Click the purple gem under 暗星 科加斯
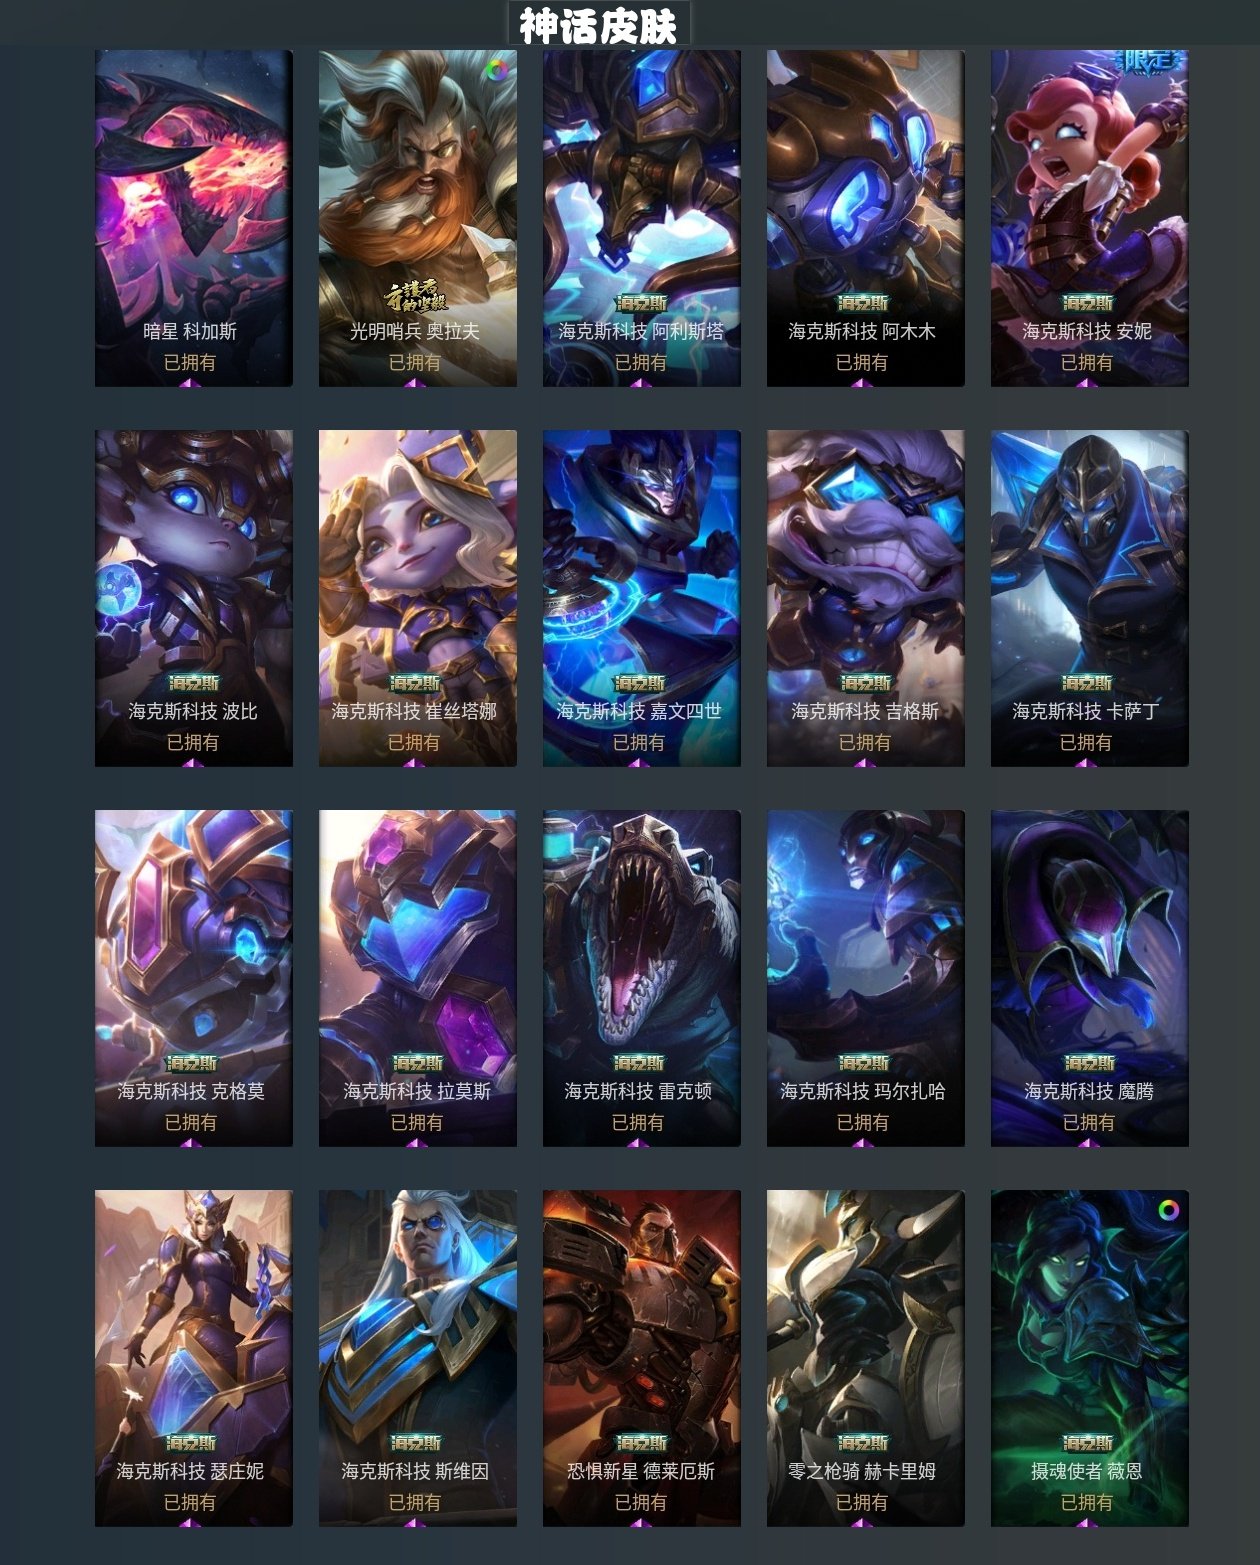Image resolution: width=1260 pixels, height=1565 pixels. 190,383
